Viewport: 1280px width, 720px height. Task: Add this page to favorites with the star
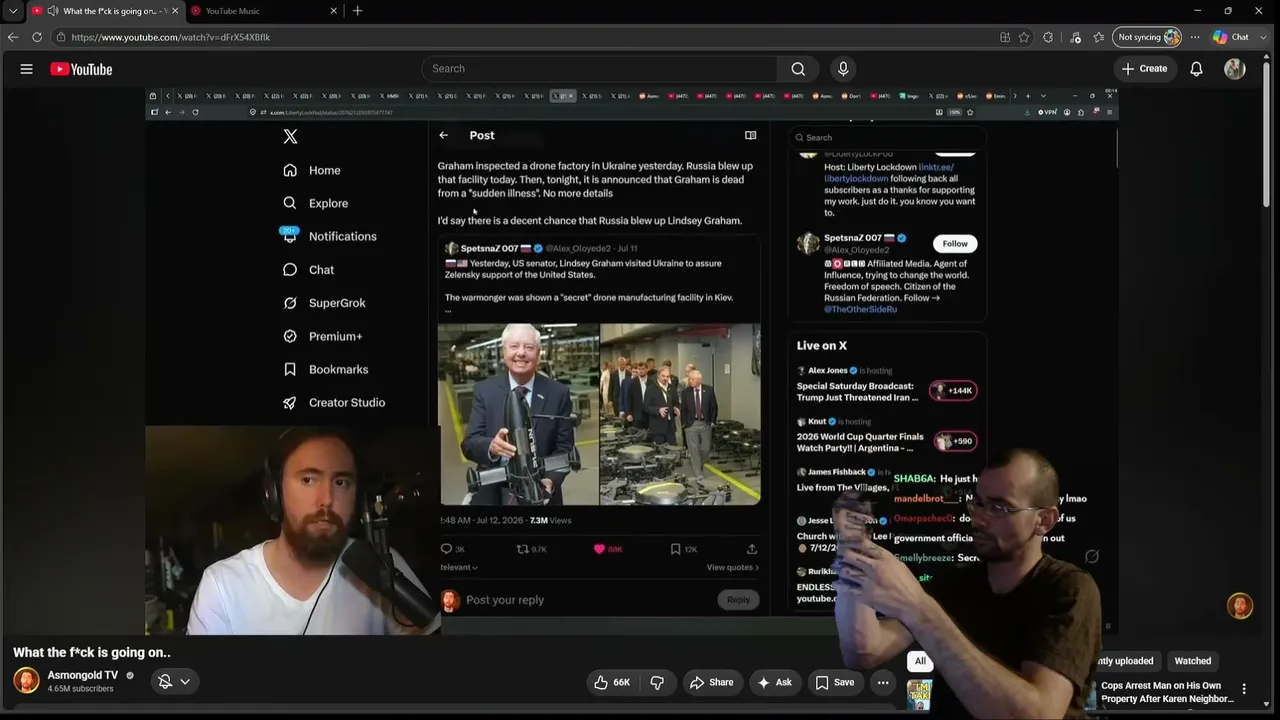(1024, 37)
